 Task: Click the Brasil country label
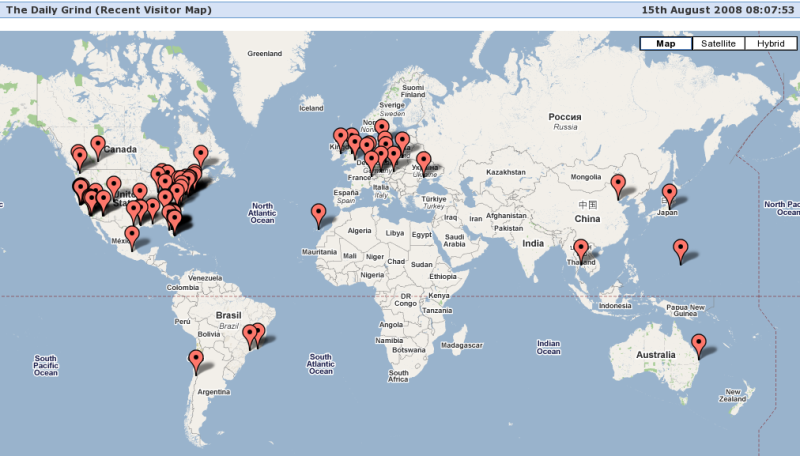point(228,315)
